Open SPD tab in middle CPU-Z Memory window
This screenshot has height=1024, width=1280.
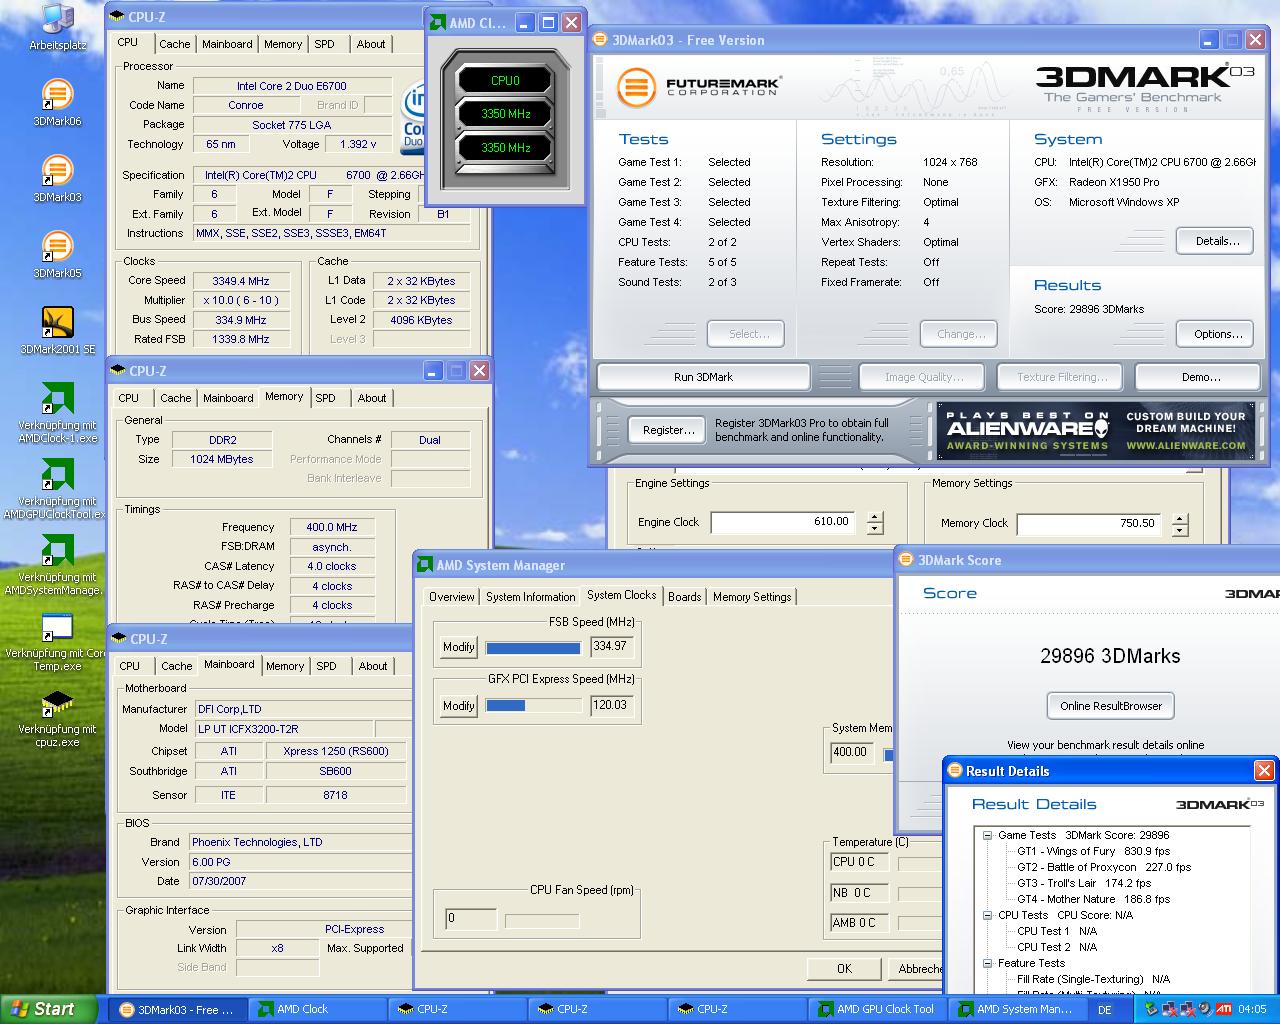click(326, 398)
